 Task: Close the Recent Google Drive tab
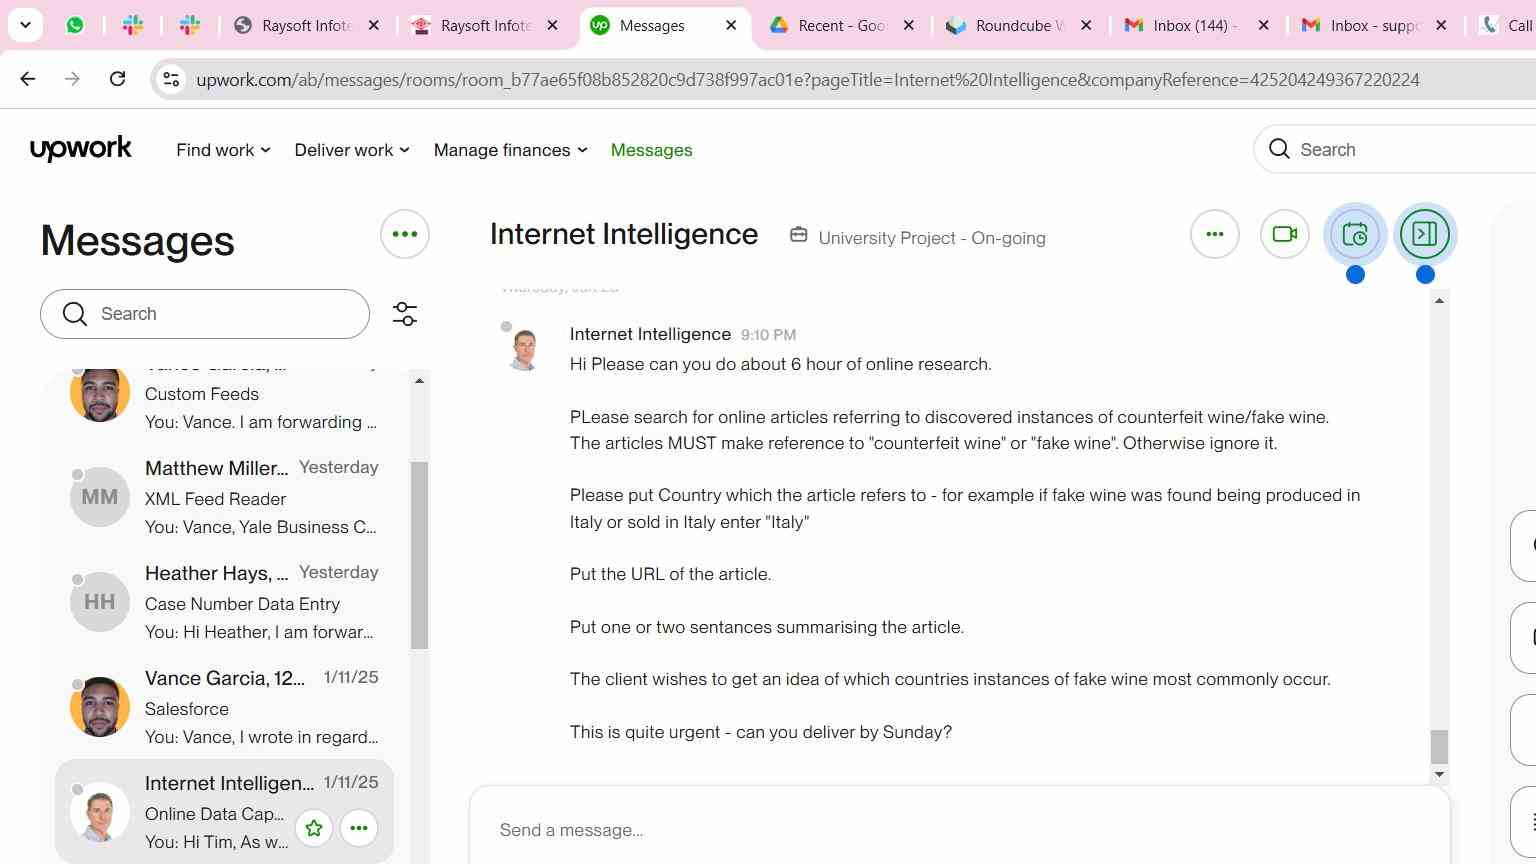909,25
